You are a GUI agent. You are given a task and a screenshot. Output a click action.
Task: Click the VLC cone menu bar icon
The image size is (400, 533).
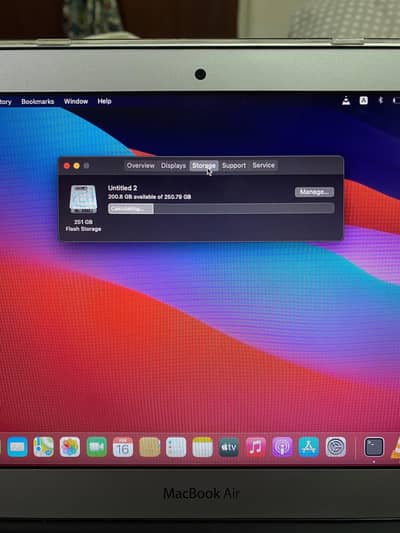pos(346,101)
